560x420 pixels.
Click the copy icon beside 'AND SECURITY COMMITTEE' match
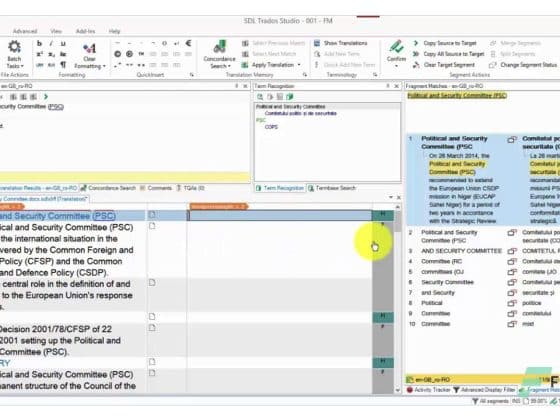tap(512, 251)
